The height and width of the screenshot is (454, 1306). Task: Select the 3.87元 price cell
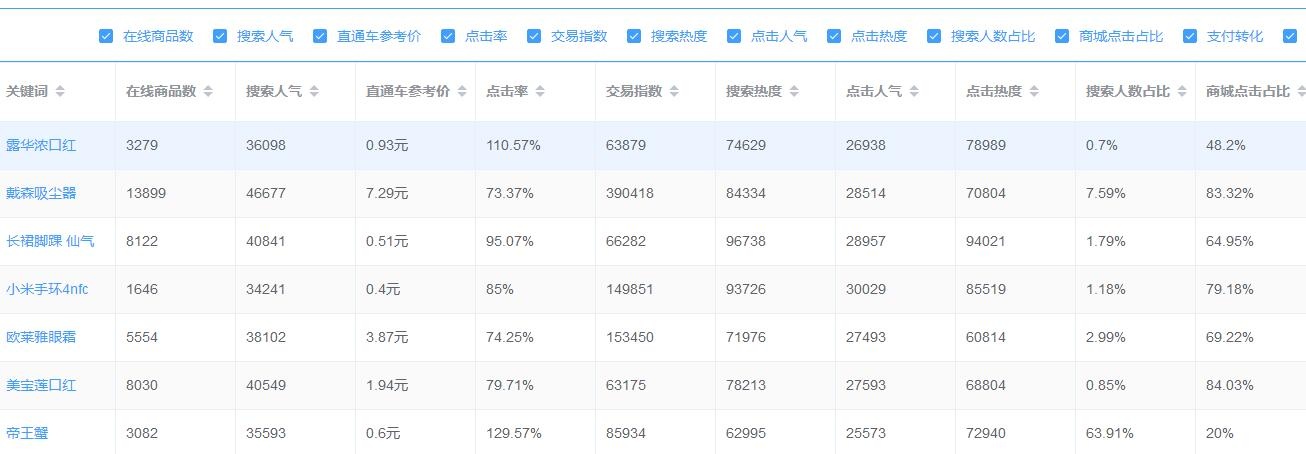point(387,337)
